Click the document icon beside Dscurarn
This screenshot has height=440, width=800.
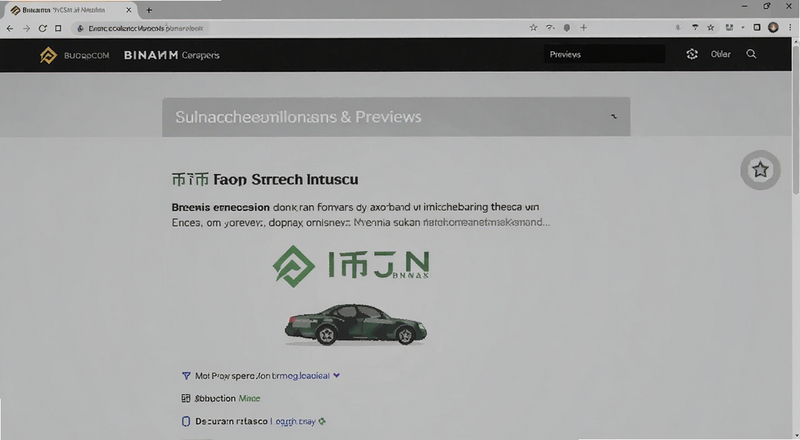pos(186,421)
